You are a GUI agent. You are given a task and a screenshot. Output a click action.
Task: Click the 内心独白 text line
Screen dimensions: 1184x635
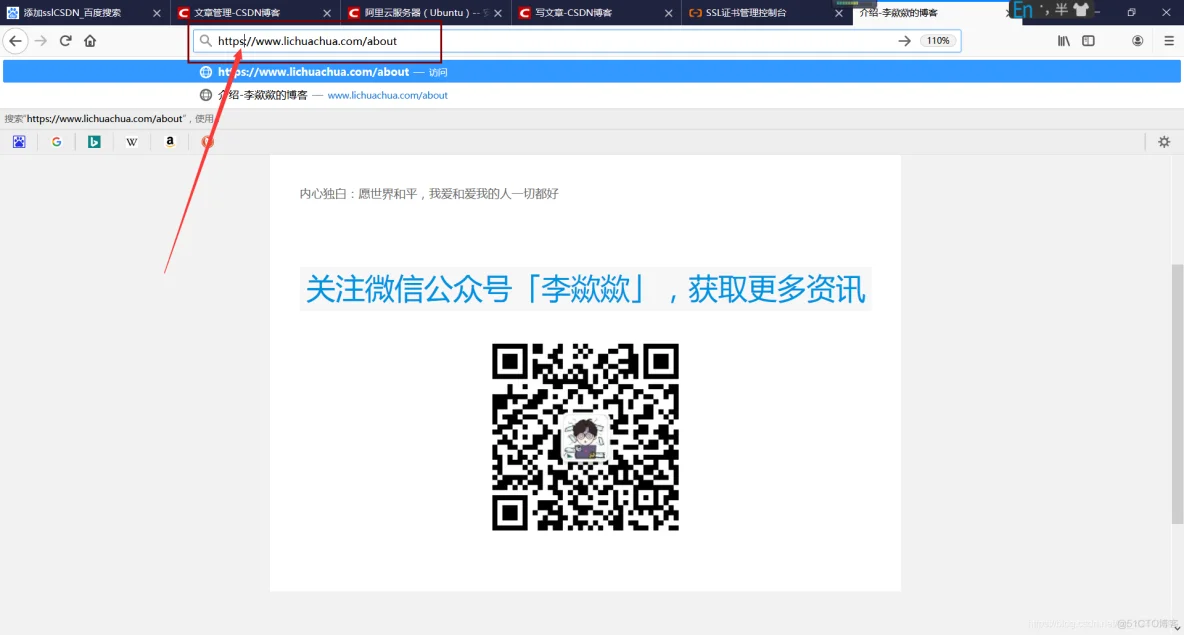click(x=429, y=194)
